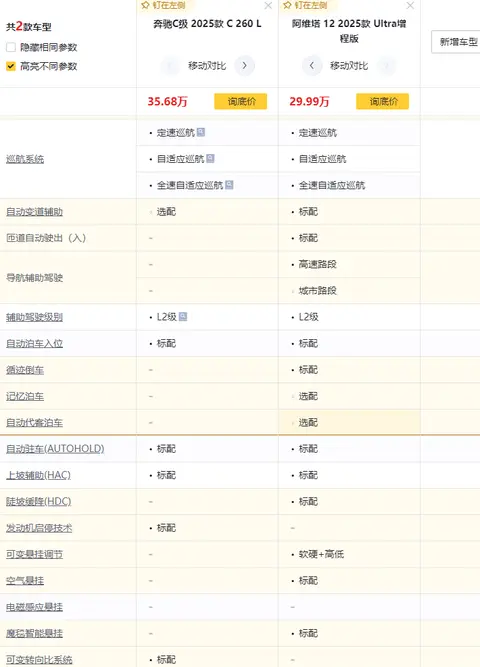The image size is (480, 667).
Task: Open 自动泊车入位 parameter link
Action: click(34, 344)
